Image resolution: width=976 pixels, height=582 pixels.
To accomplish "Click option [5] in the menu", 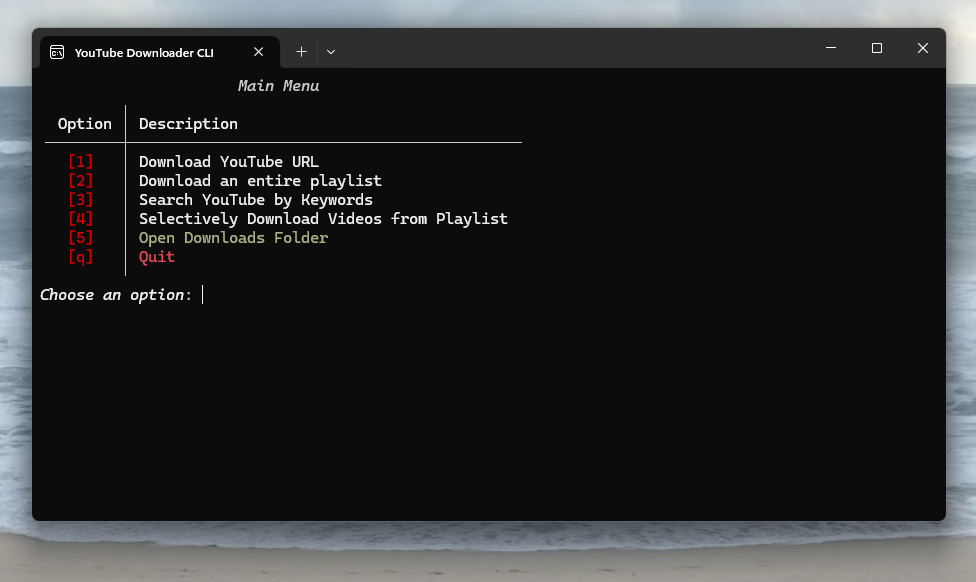I will click(80, 238).
